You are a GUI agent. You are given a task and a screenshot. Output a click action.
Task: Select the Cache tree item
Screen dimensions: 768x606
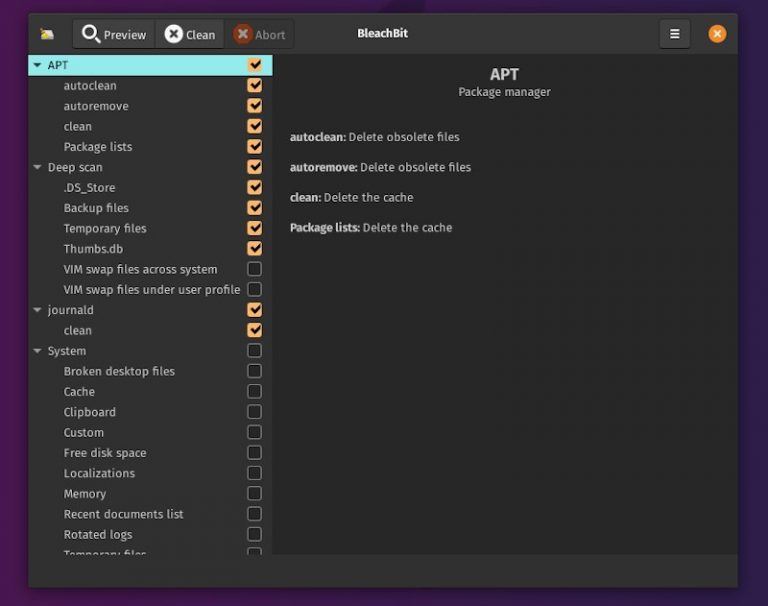[79, 392]
